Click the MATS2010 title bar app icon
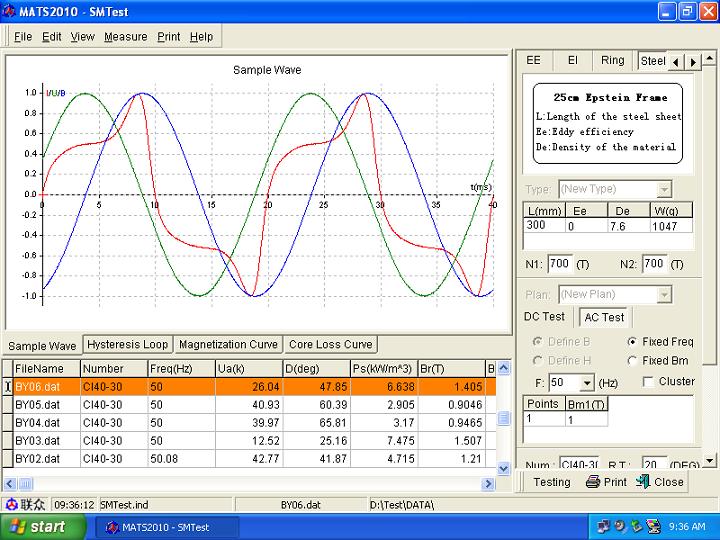 10,11
